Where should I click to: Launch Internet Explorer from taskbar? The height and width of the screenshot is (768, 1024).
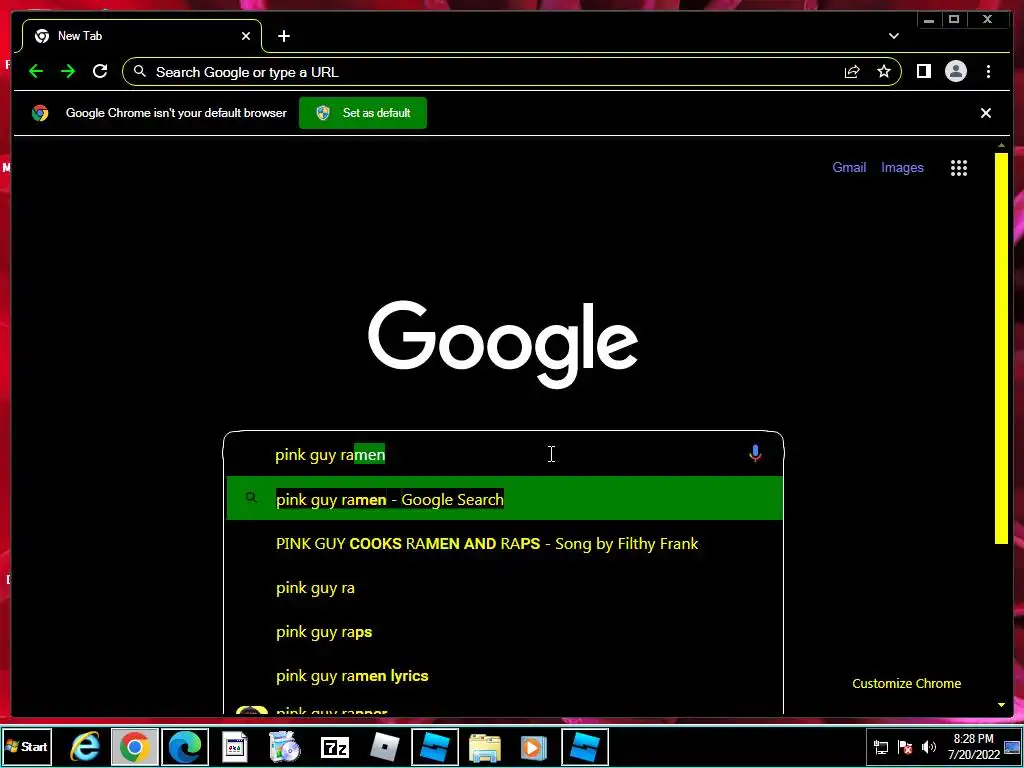(86, 746)
